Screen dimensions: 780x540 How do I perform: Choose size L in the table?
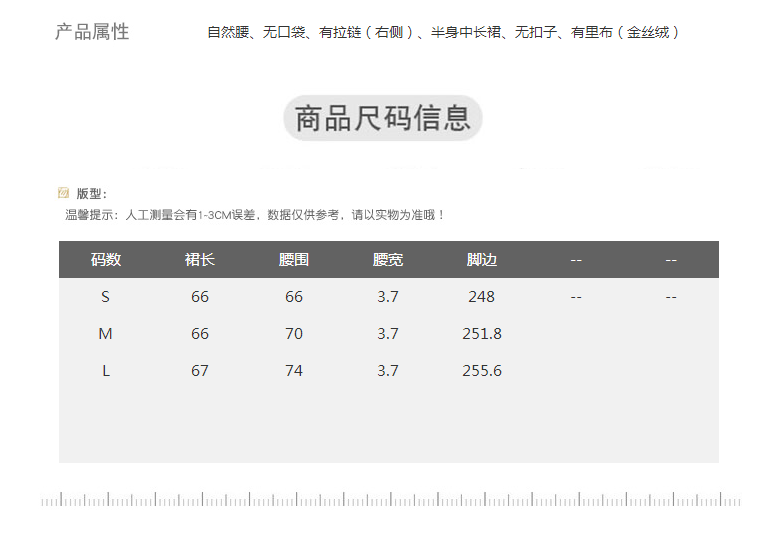106,371
